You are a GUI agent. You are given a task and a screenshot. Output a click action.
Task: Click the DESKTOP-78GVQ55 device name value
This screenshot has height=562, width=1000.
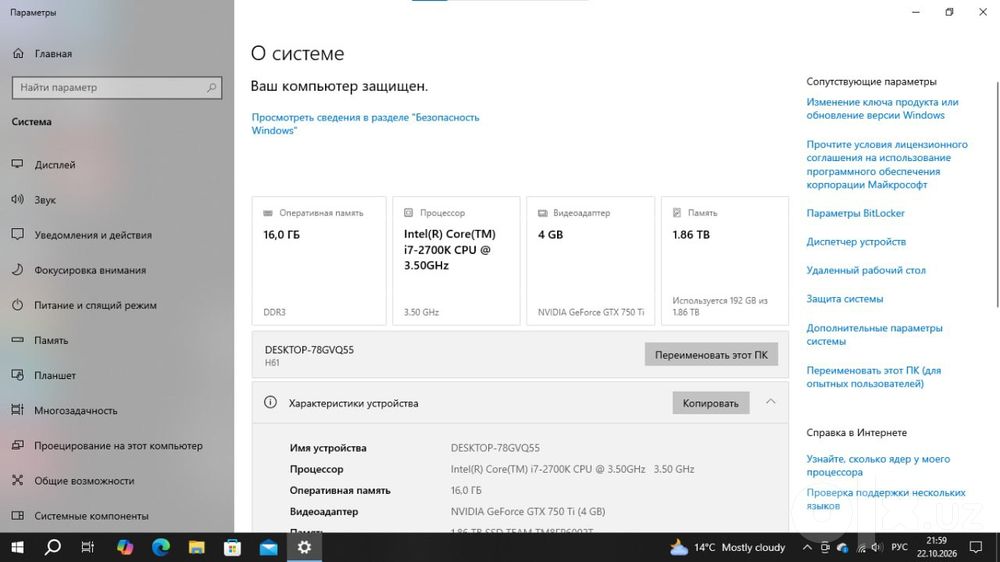(x=495, y=448)
